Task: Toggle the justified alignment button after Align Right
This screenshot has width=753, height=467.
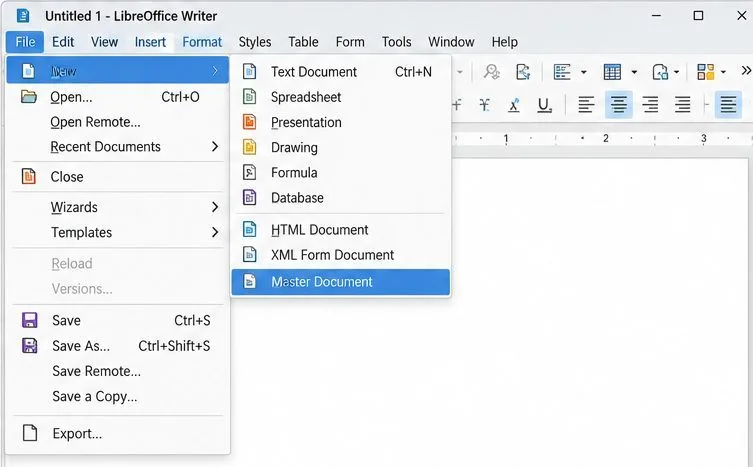Action: click(682, 104)
